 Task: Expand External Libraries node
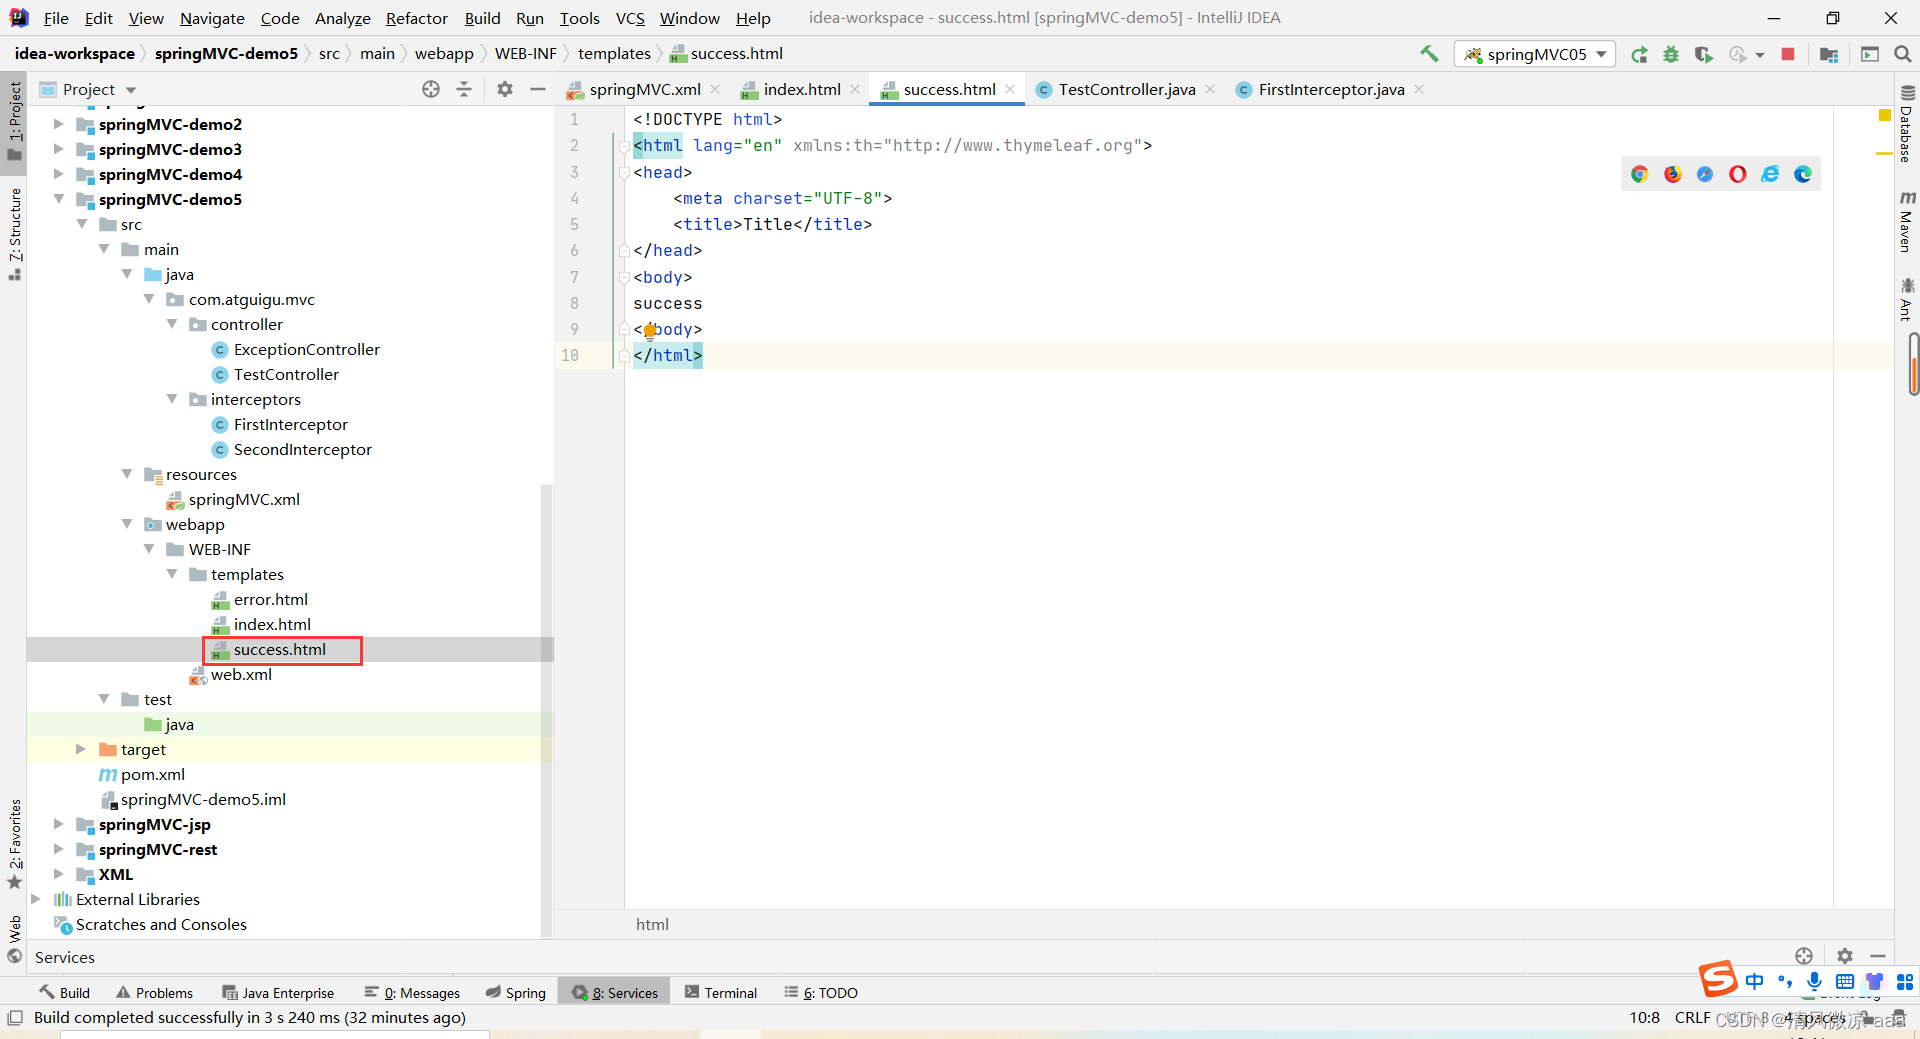(x=36, y=899)
